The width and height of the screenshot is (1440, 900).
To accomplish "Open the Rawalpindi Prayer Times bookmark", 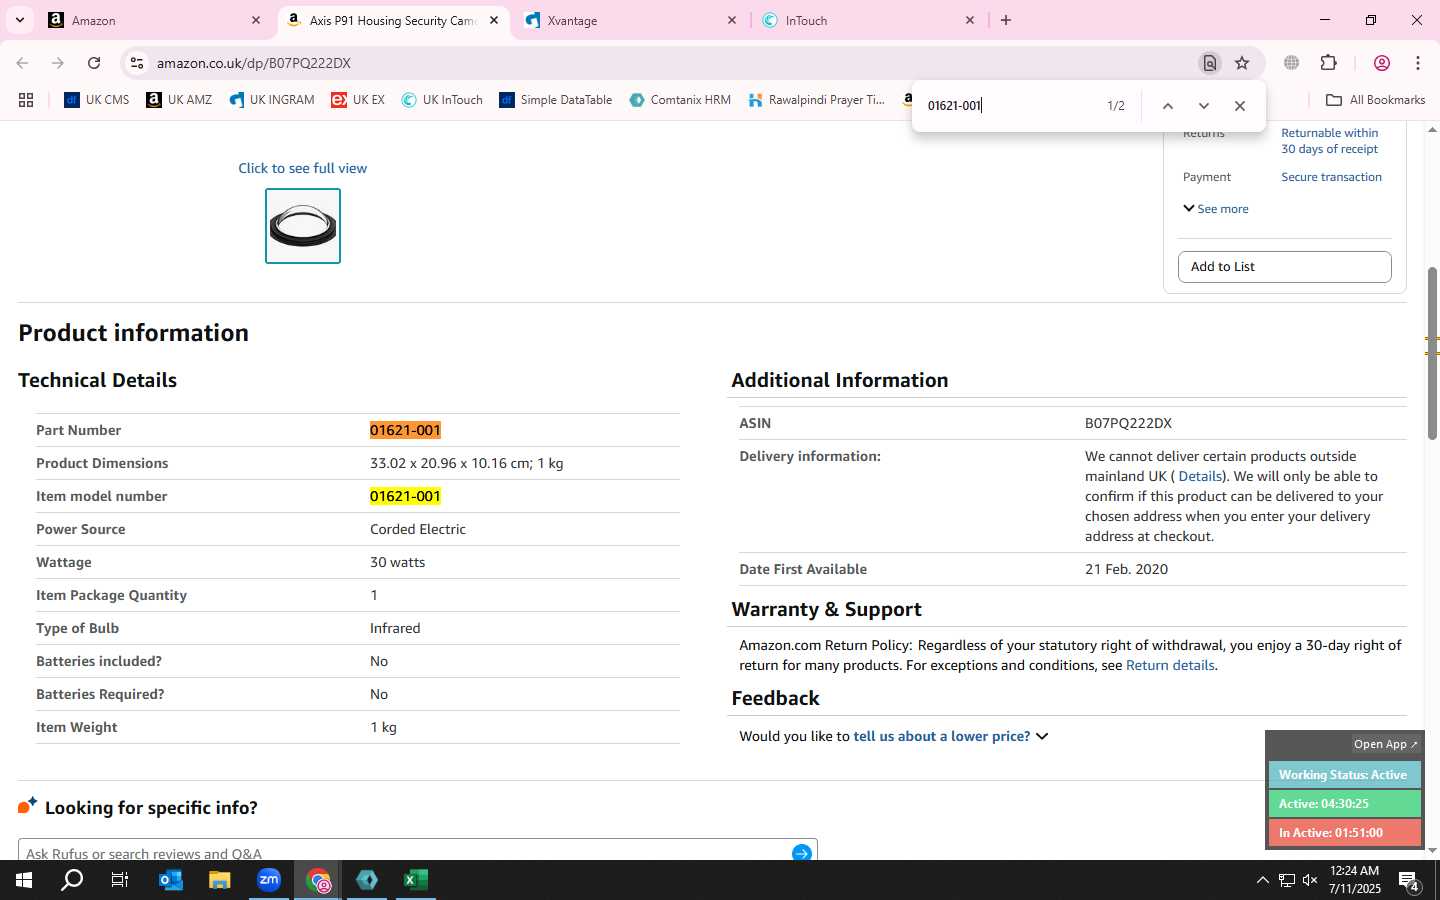I will click(x=816, y=100).
